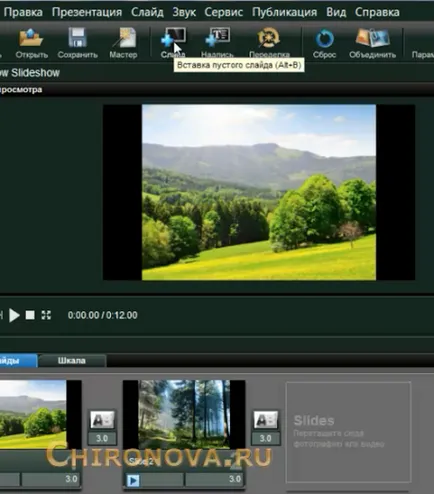This screenshot has height=494, width=434.
Task: Stop the preview playback
Action: coord(30,315)
